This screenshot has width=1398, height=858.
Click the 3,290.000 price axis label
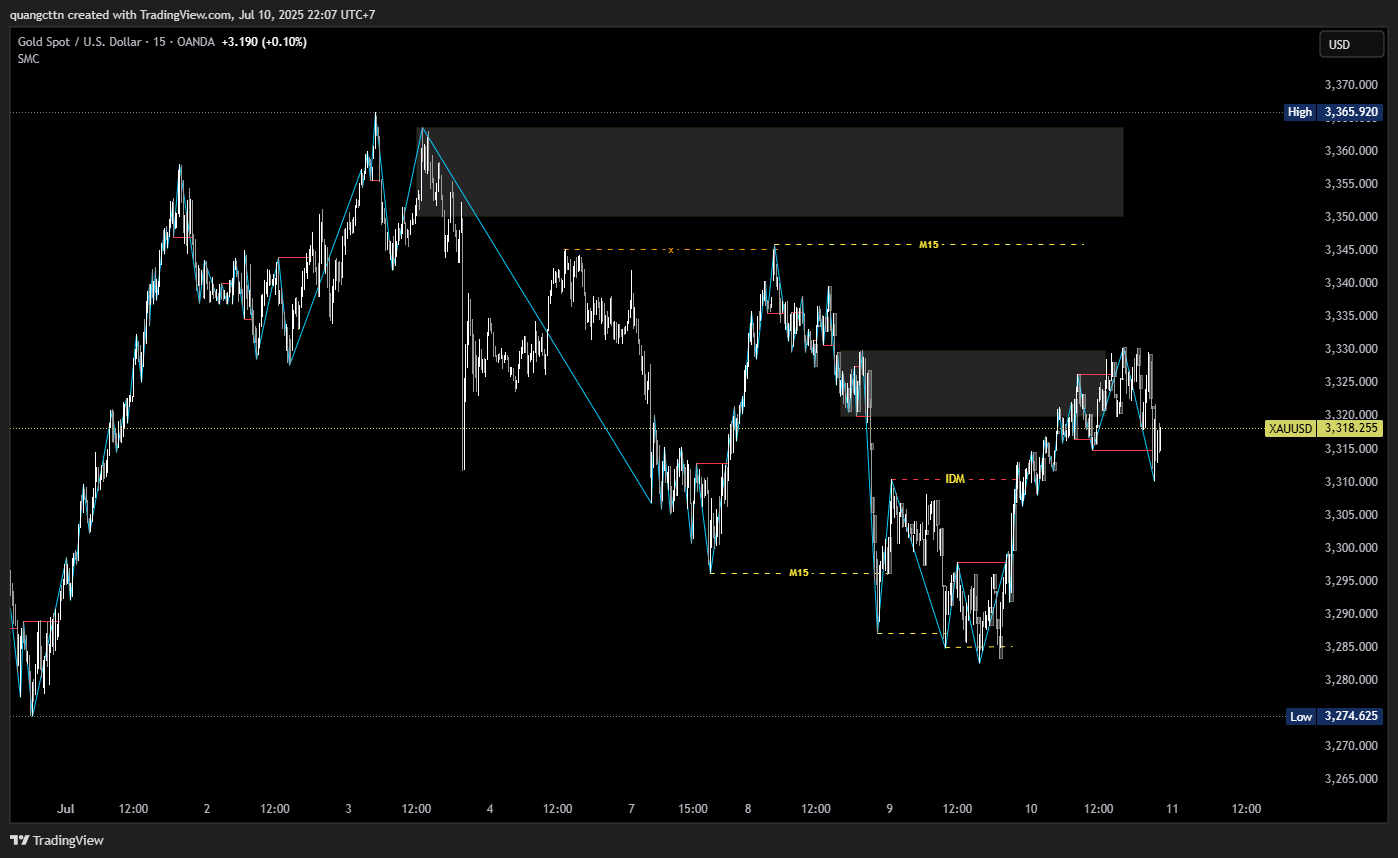coord(1352,614)
